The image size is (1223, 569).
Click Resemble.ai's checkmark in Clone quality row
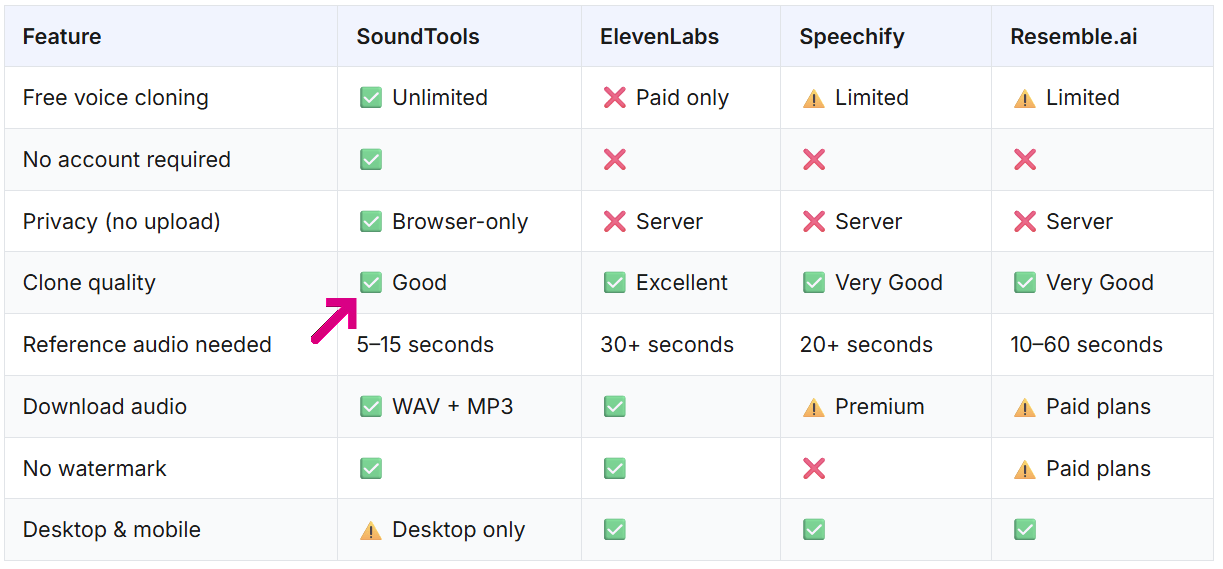coord(1025,283)
